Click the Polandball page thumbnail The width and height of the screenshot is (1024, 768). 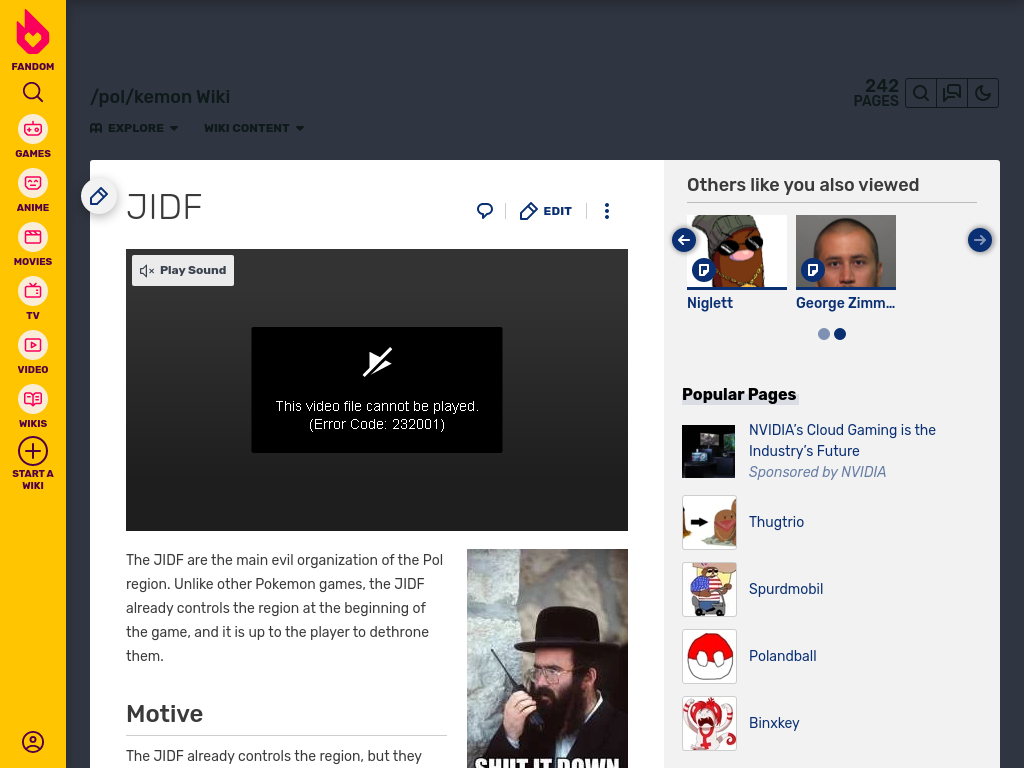point(709,656)
